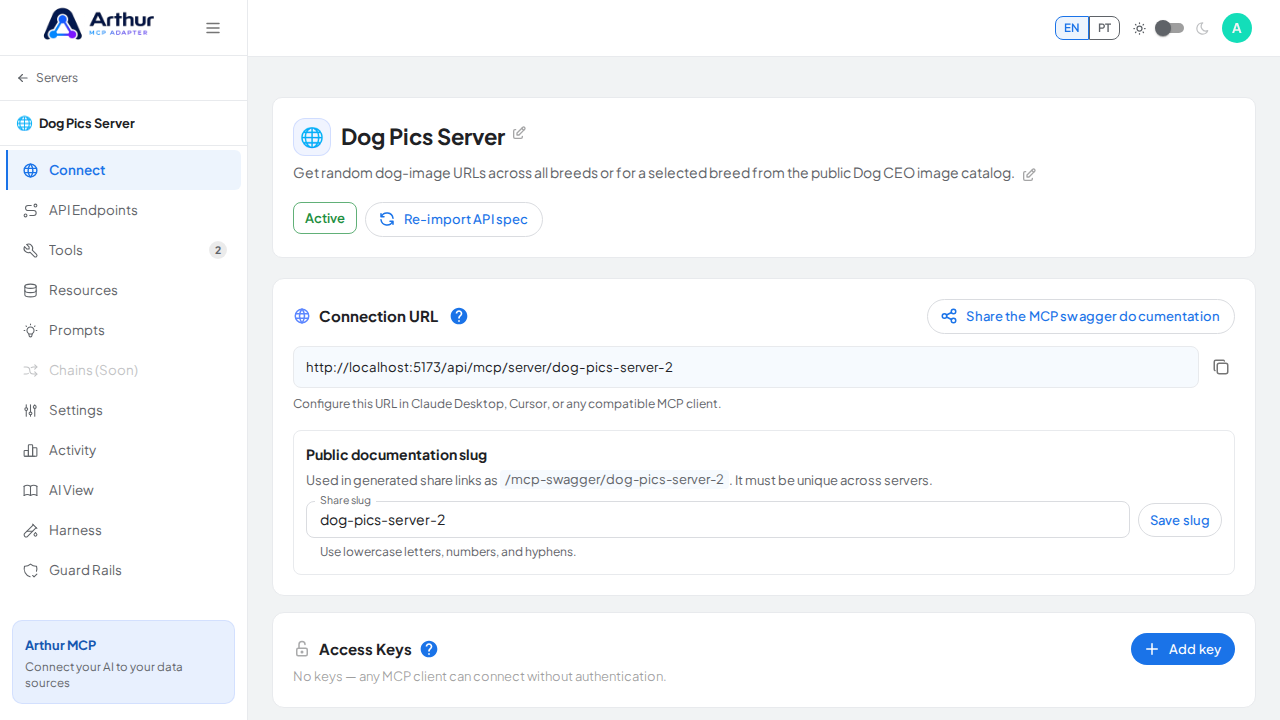The height and width of the screenshot is (720, 1280).
Task: Open the Tools section
Action: point(123,250)
